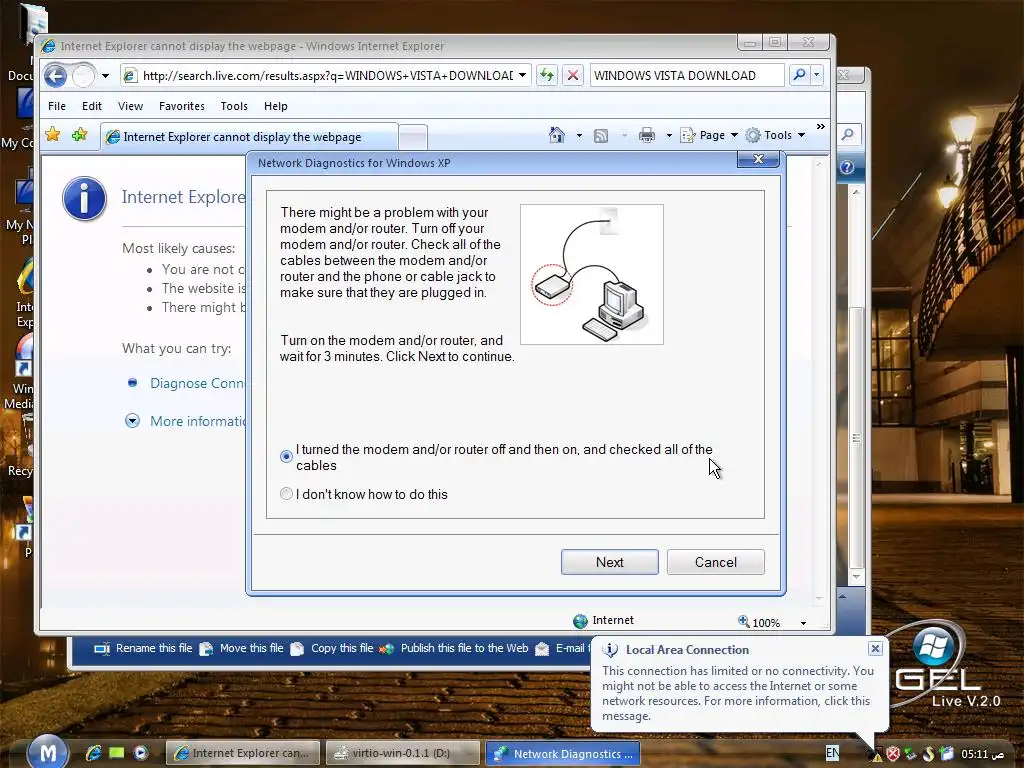Image resolution: width=1024 pixels, height=768 pixels.
Task: Switch to Internet Explorer taskbar button
Action: (243, 753)
